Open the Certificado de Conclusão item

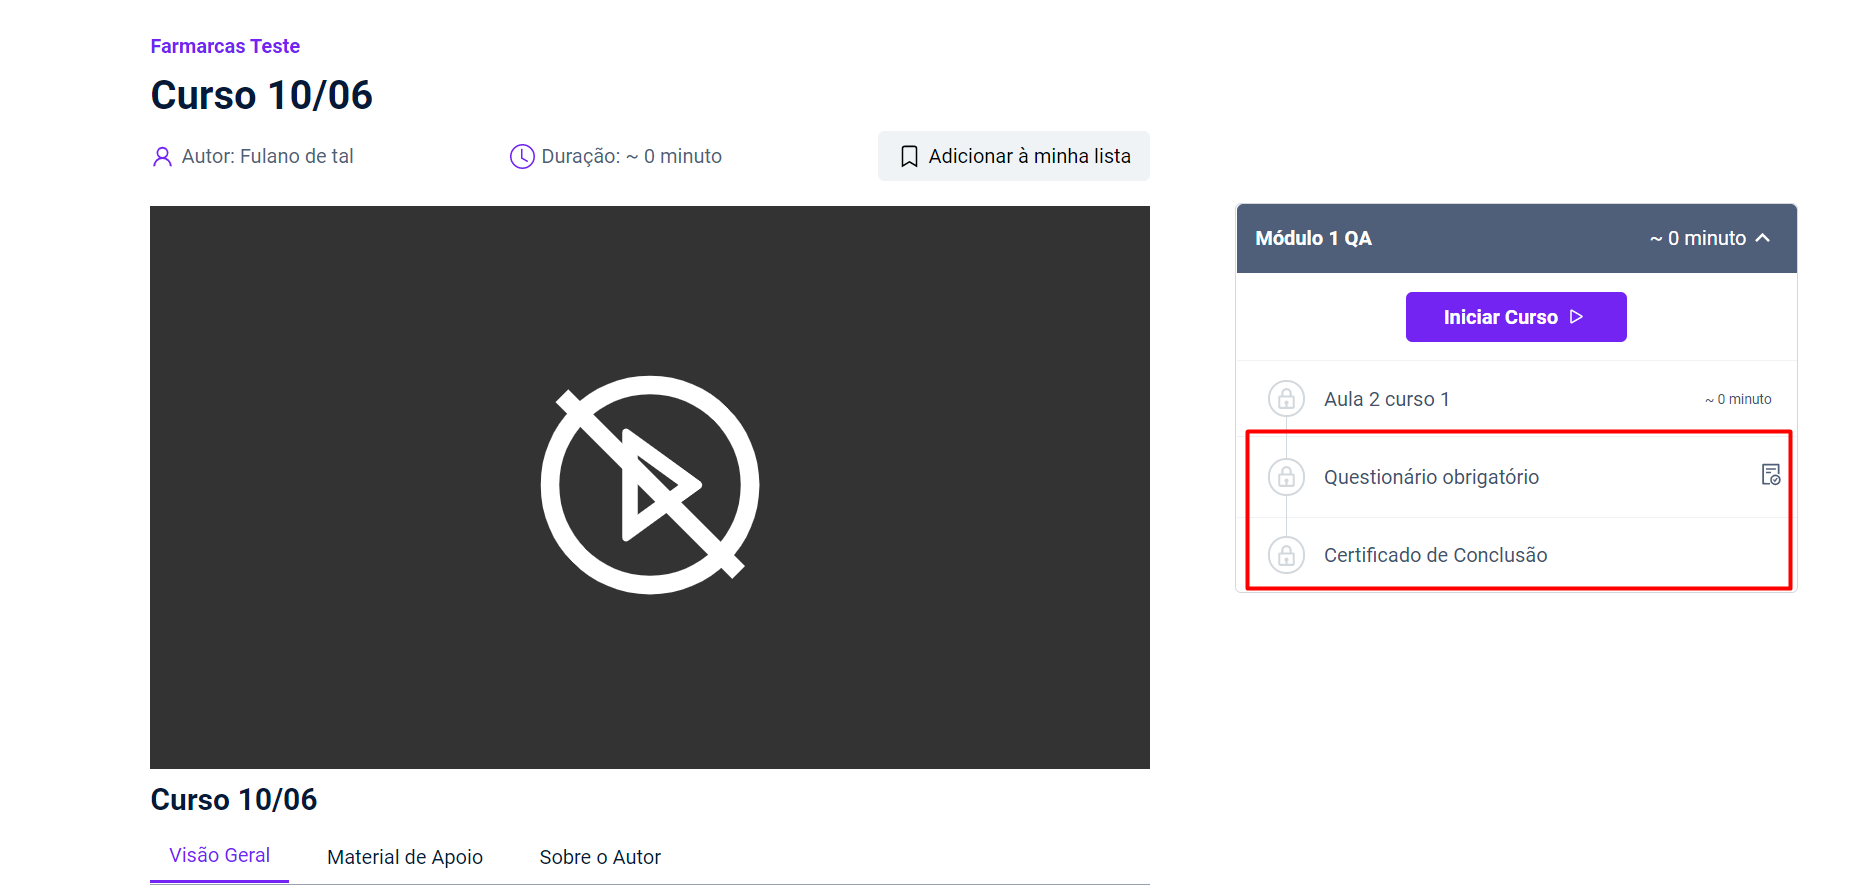(x=1435, y=555)
